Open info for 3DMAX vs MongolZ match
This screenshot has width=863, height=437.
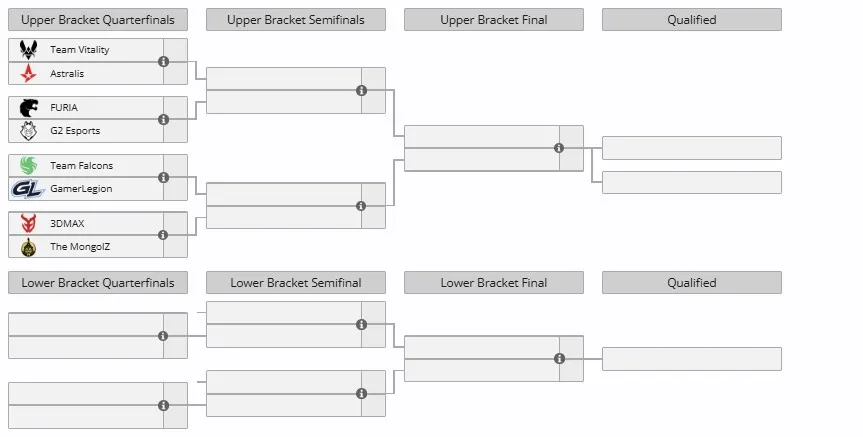163,235
